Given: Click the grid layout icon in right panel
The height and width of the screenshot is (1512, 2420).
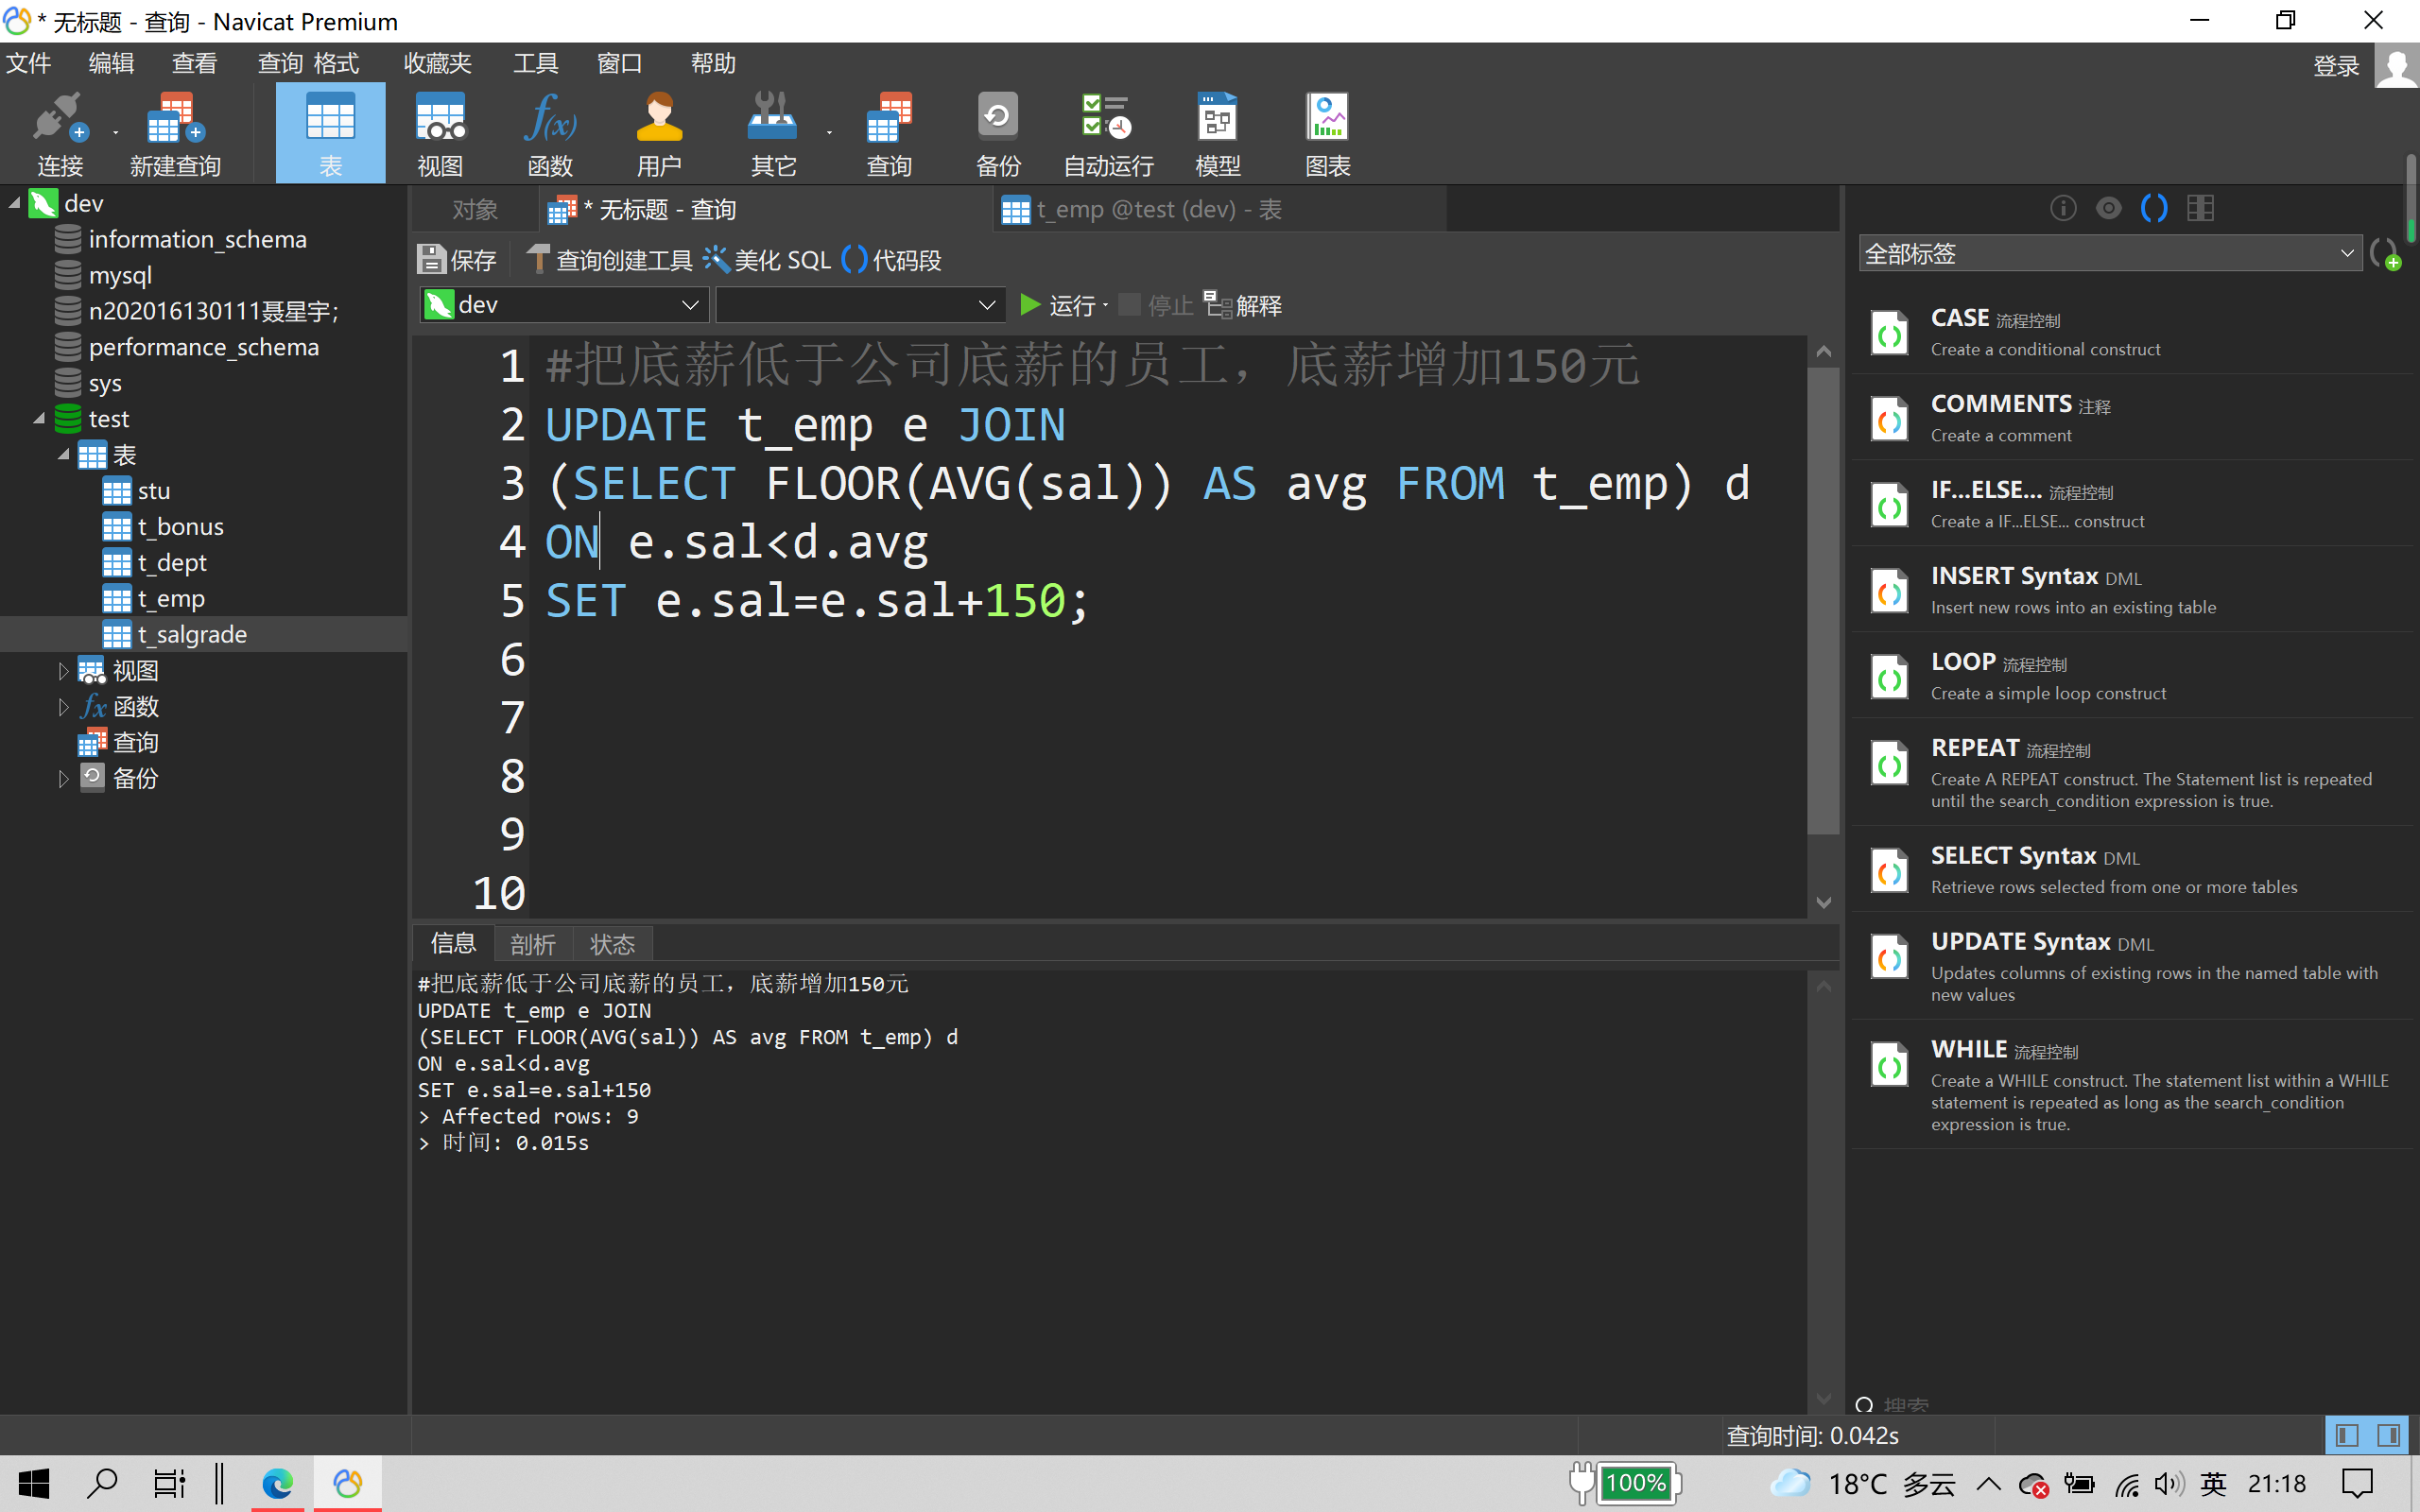Looking at the screenshot, I should [2200, 208].
